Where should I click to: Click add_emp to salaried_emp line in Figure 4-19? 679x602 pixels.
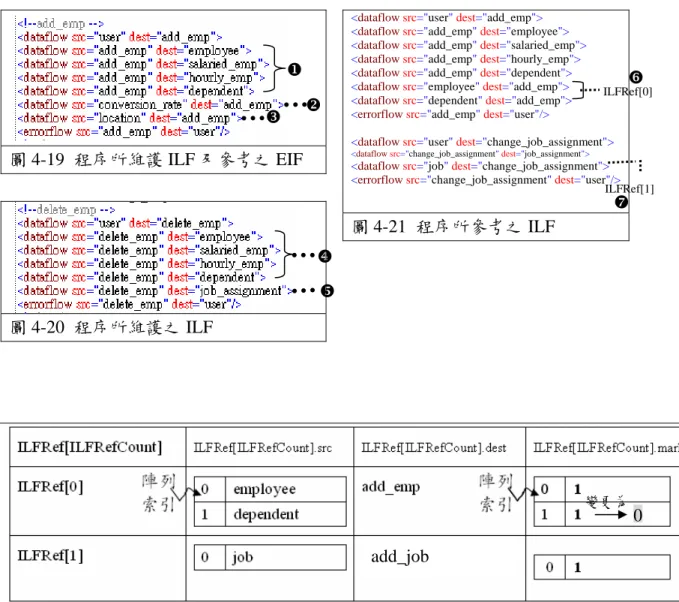143,64
